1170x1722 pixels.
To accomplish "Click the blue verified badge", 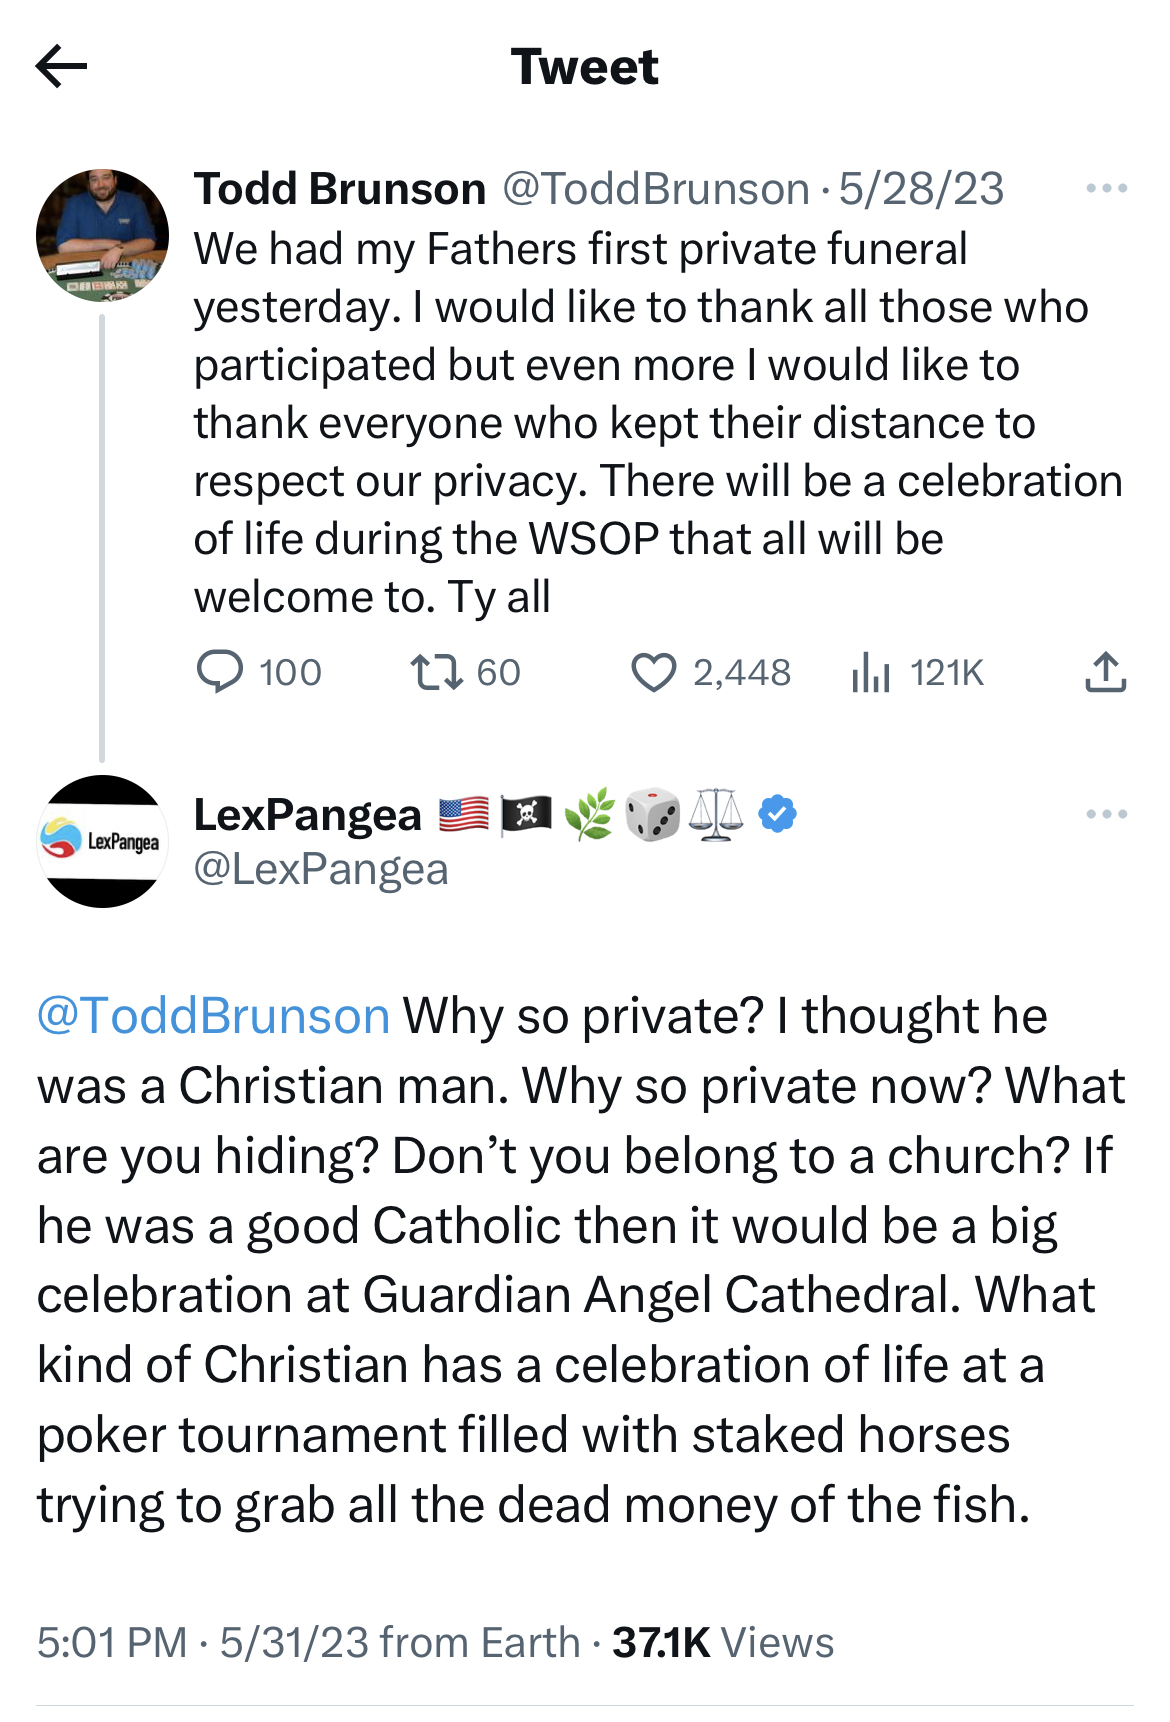I will pos(778,814).
